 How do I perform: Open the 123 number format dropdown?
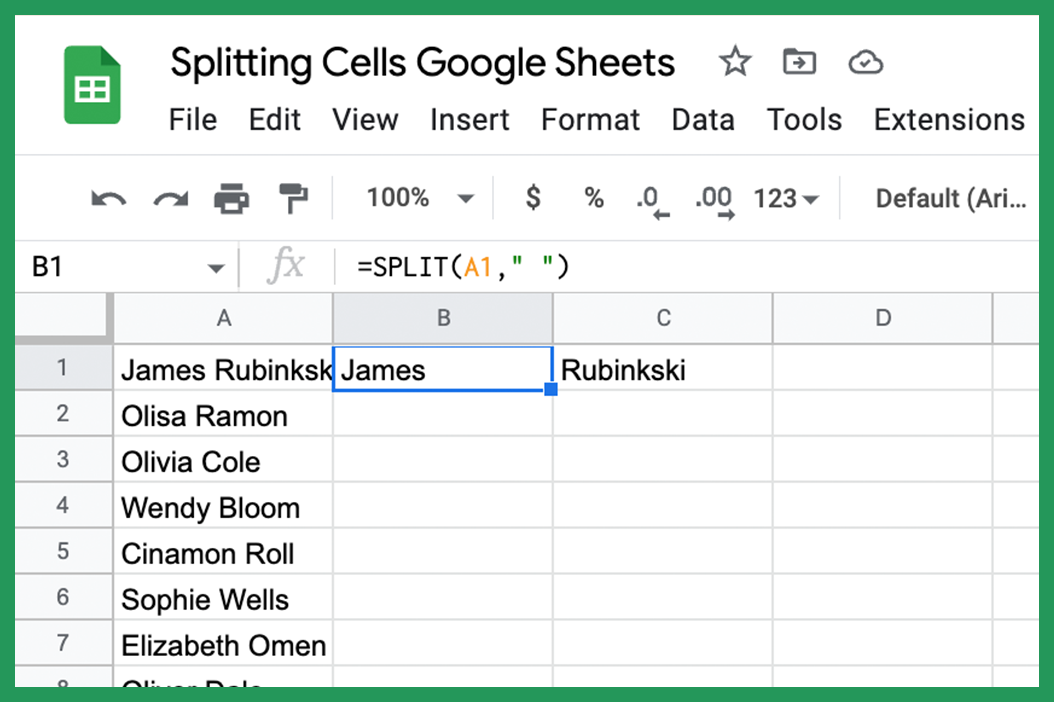pos(784,197)
